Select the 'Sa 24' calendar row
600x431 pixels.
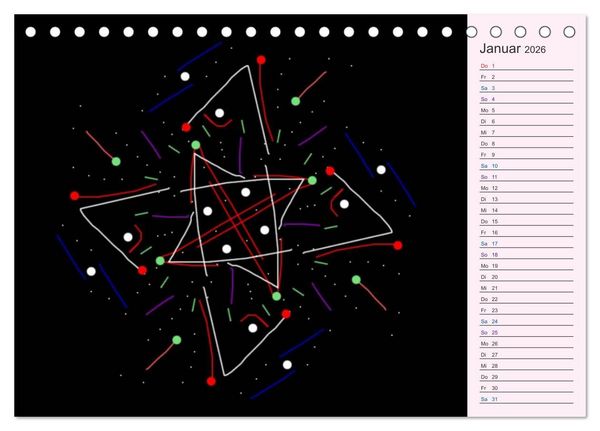pos(527,321)
